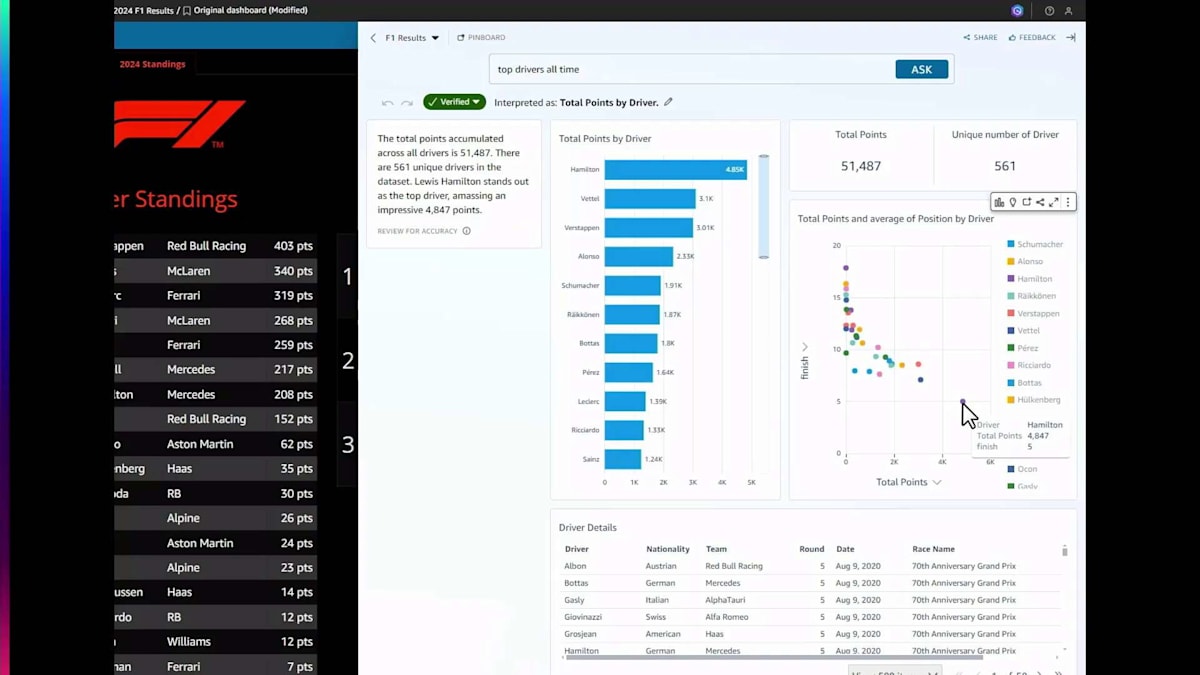Add the scatter plot to pinboard icon
This screenshot has width=1200, height=675.
click(1026, 202)
